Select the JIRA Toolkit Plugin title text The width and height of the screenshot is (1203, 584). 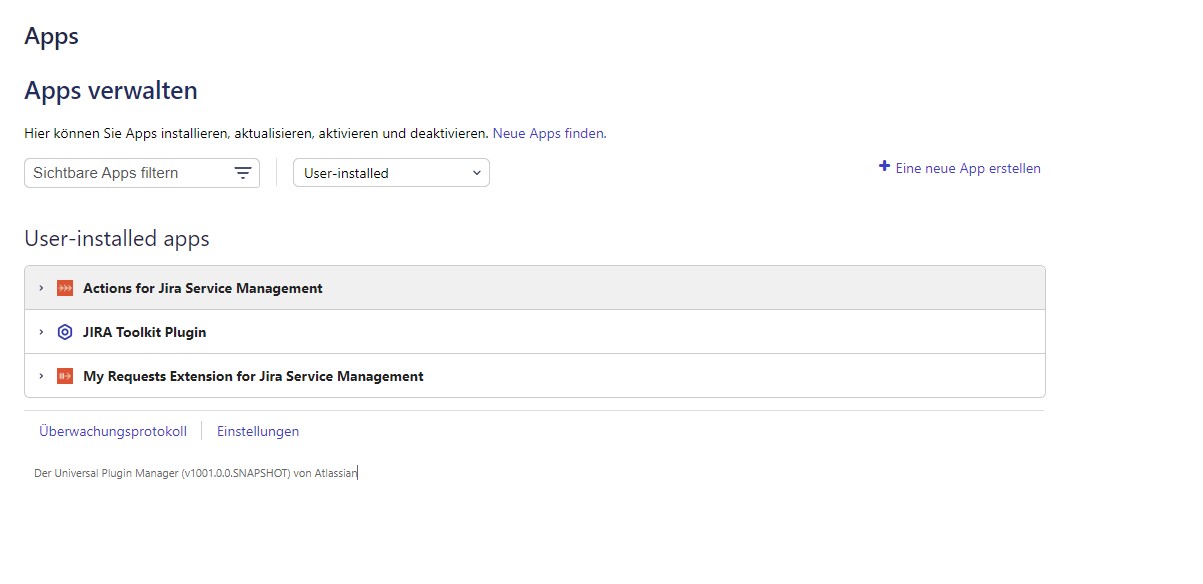145,332
